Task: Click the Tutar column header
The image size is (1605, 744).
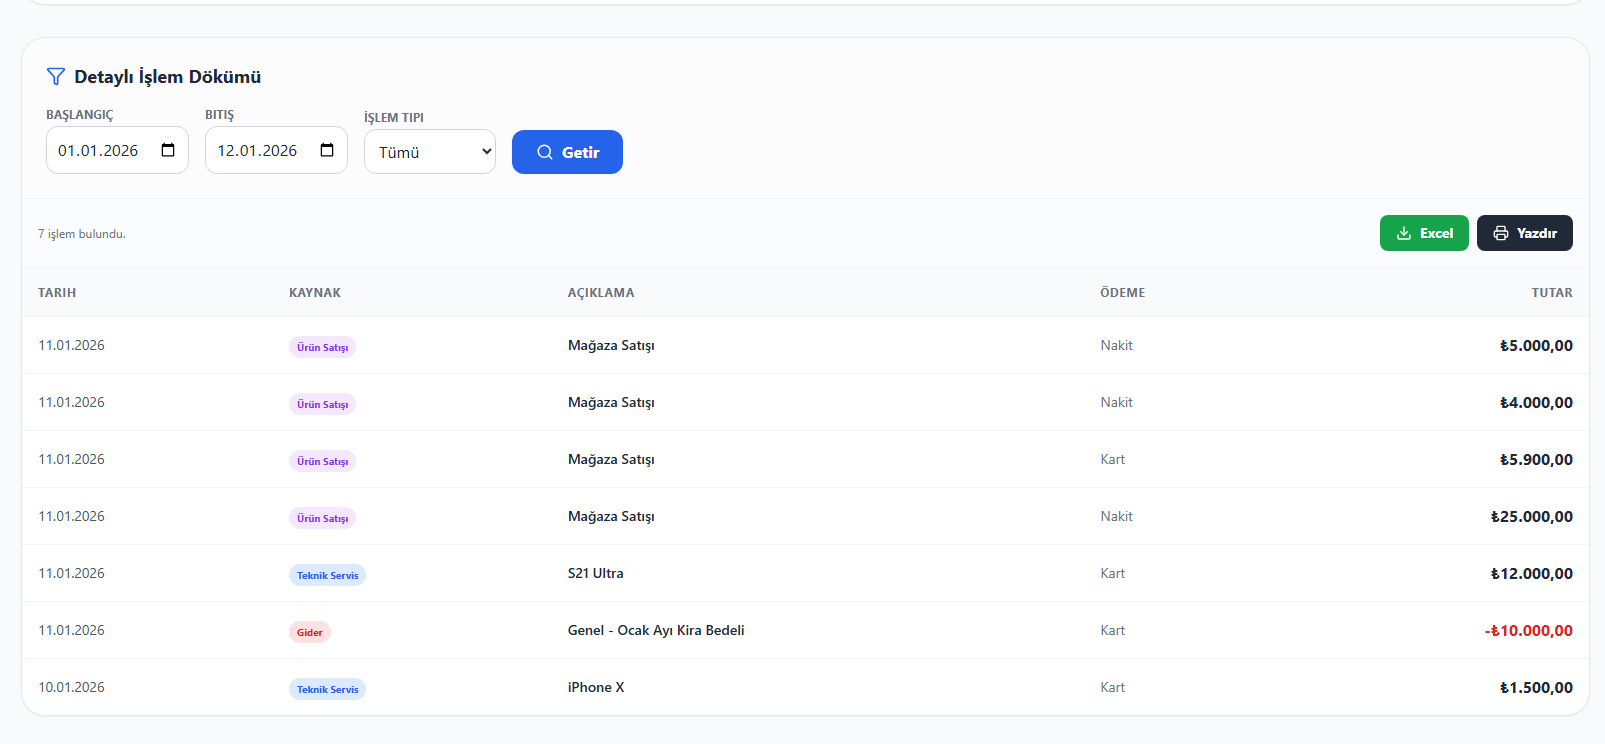Action: (1551, 293)
